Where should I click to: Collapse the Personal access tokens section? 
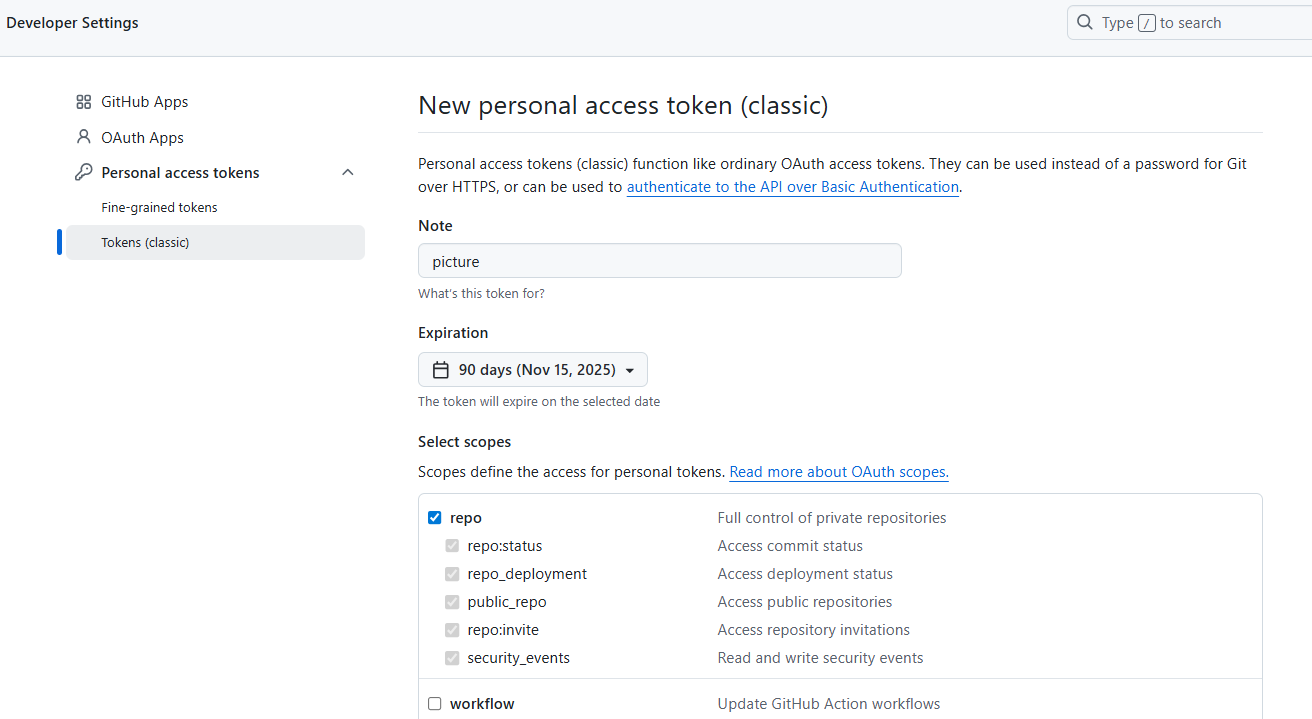click(348, 172)
